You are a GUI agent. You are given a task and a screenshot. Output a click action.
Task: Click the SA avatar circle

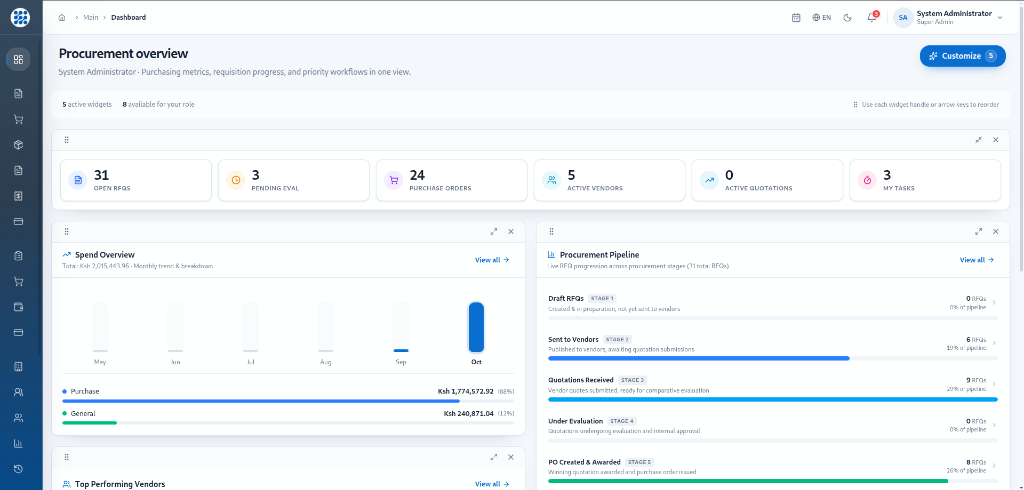[903, 18]
